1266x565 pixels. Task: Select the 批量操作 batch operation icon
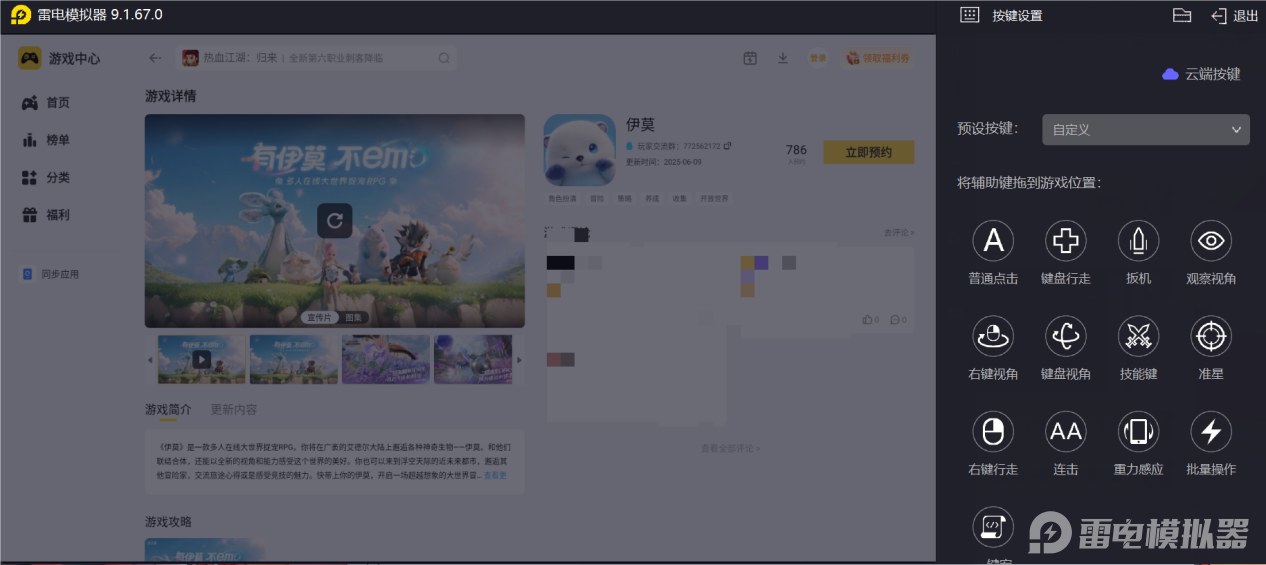pyautogui.click(x=1211, y=431)
